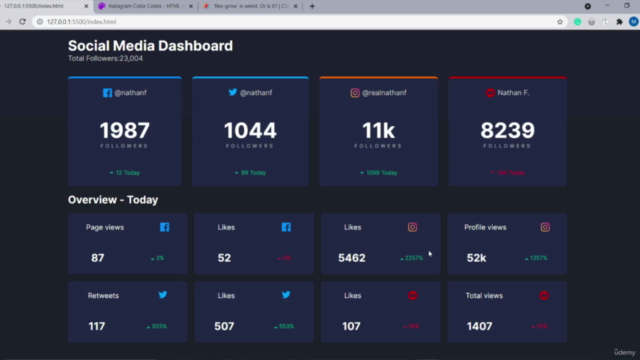Close the flex-grow is weird tab
This screenshot has height=360, width=640.
[296, 6]
